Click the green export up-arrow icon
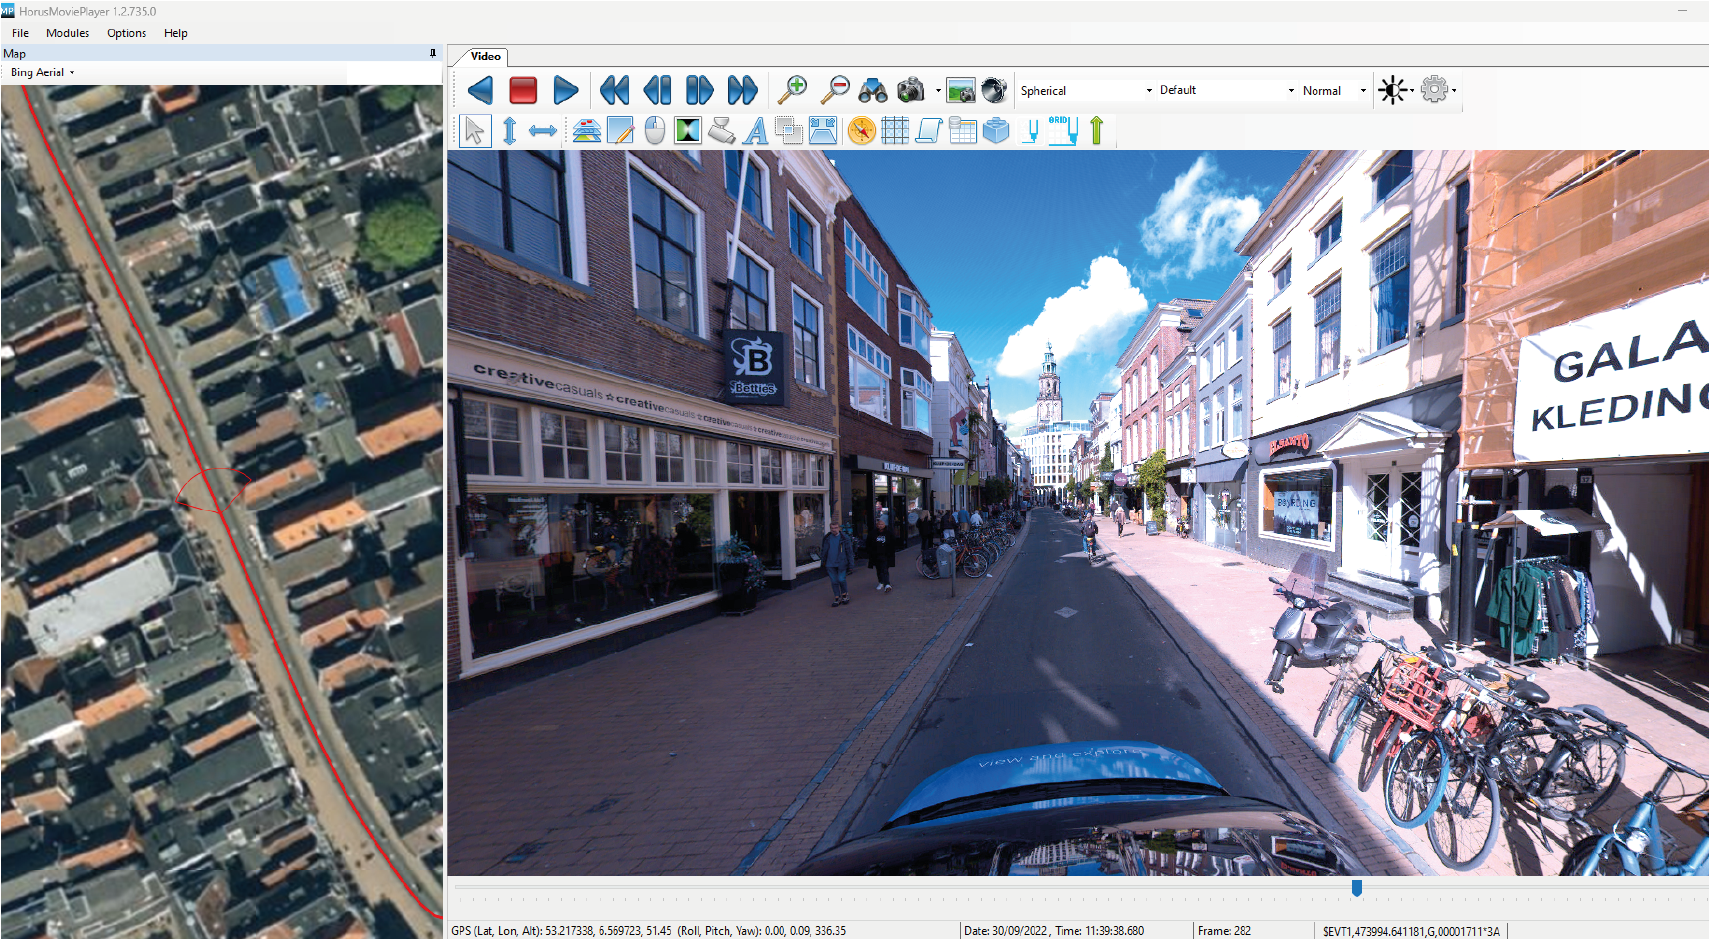The width and height of the screenshot is (1709, 939). [1096, 130]
